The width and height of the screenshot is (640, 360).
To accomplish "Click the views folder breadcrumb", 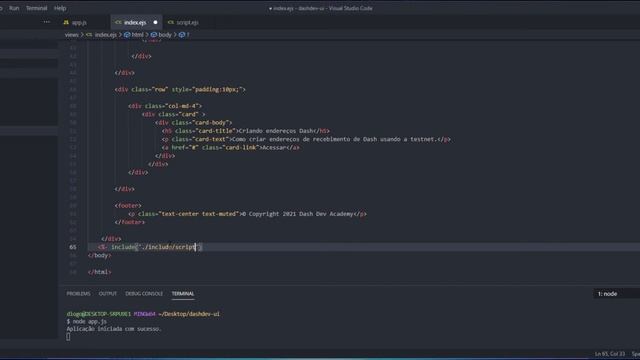I will pyautogui.click(x=71, y=35).
